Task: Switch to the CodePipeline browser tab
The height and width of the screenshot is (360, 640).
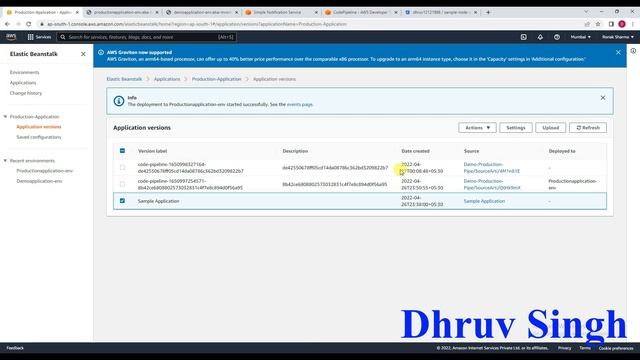Action: 361,12
